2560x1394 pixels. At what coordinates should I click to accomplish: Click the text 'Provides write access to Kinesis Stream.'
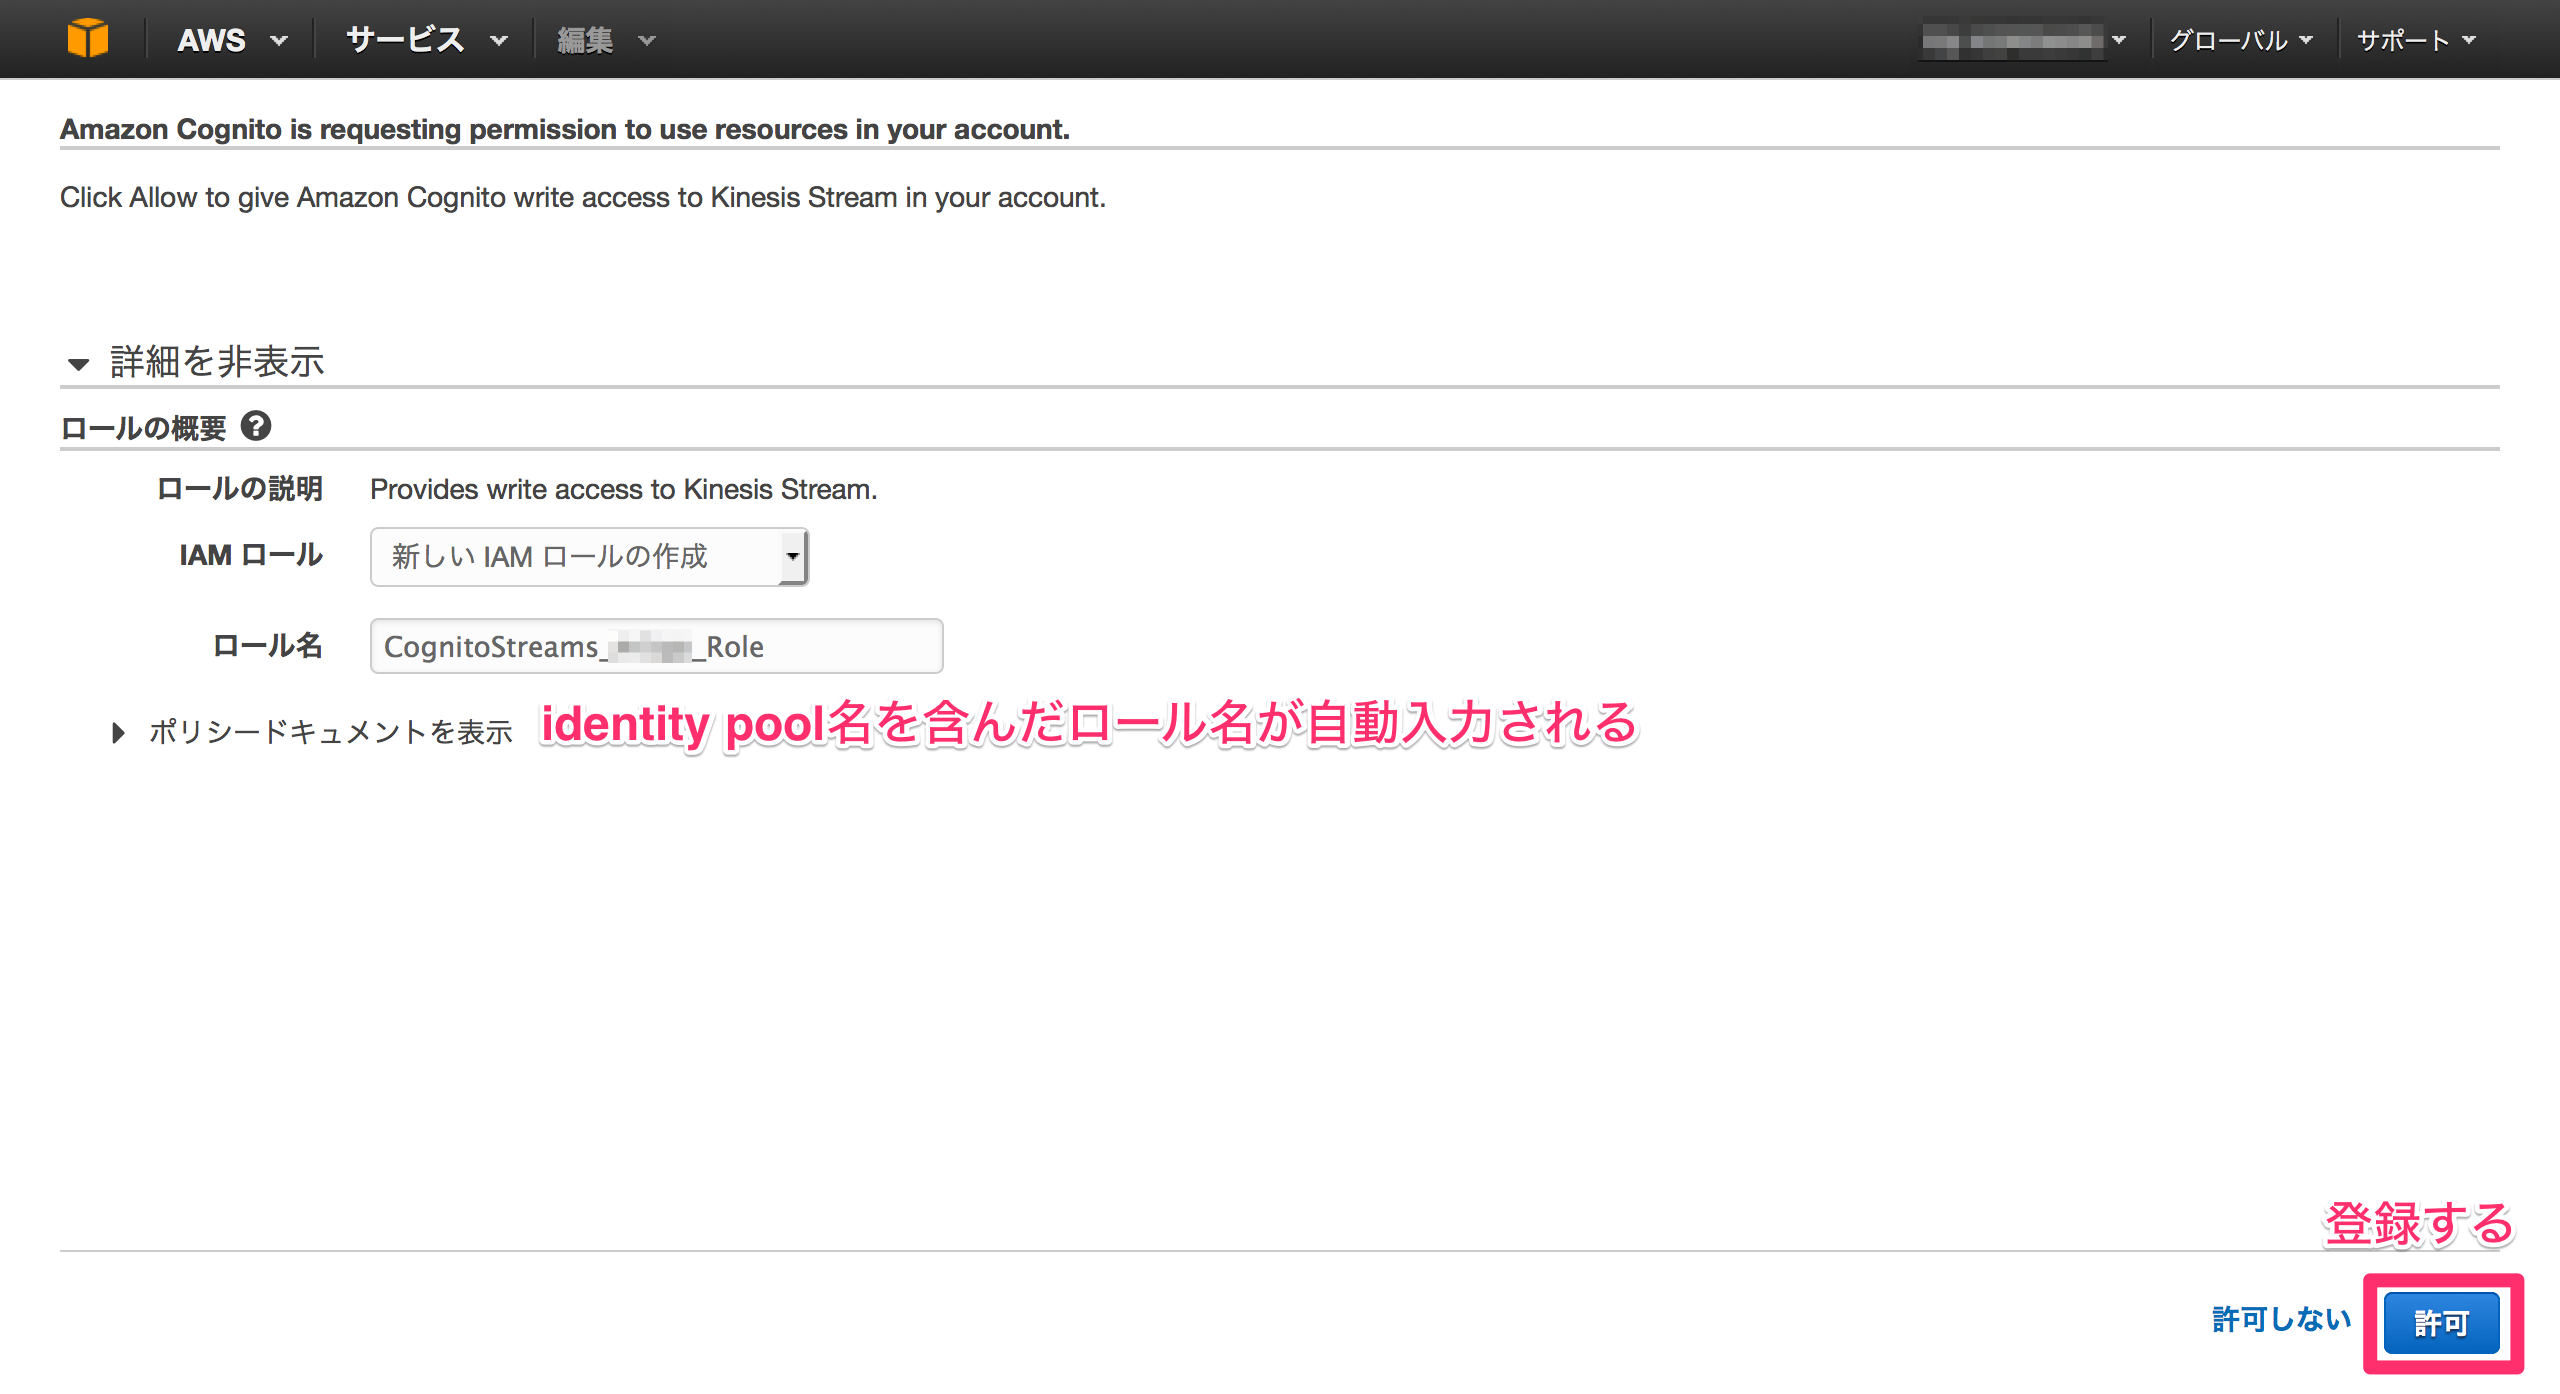tap(623, 489)
